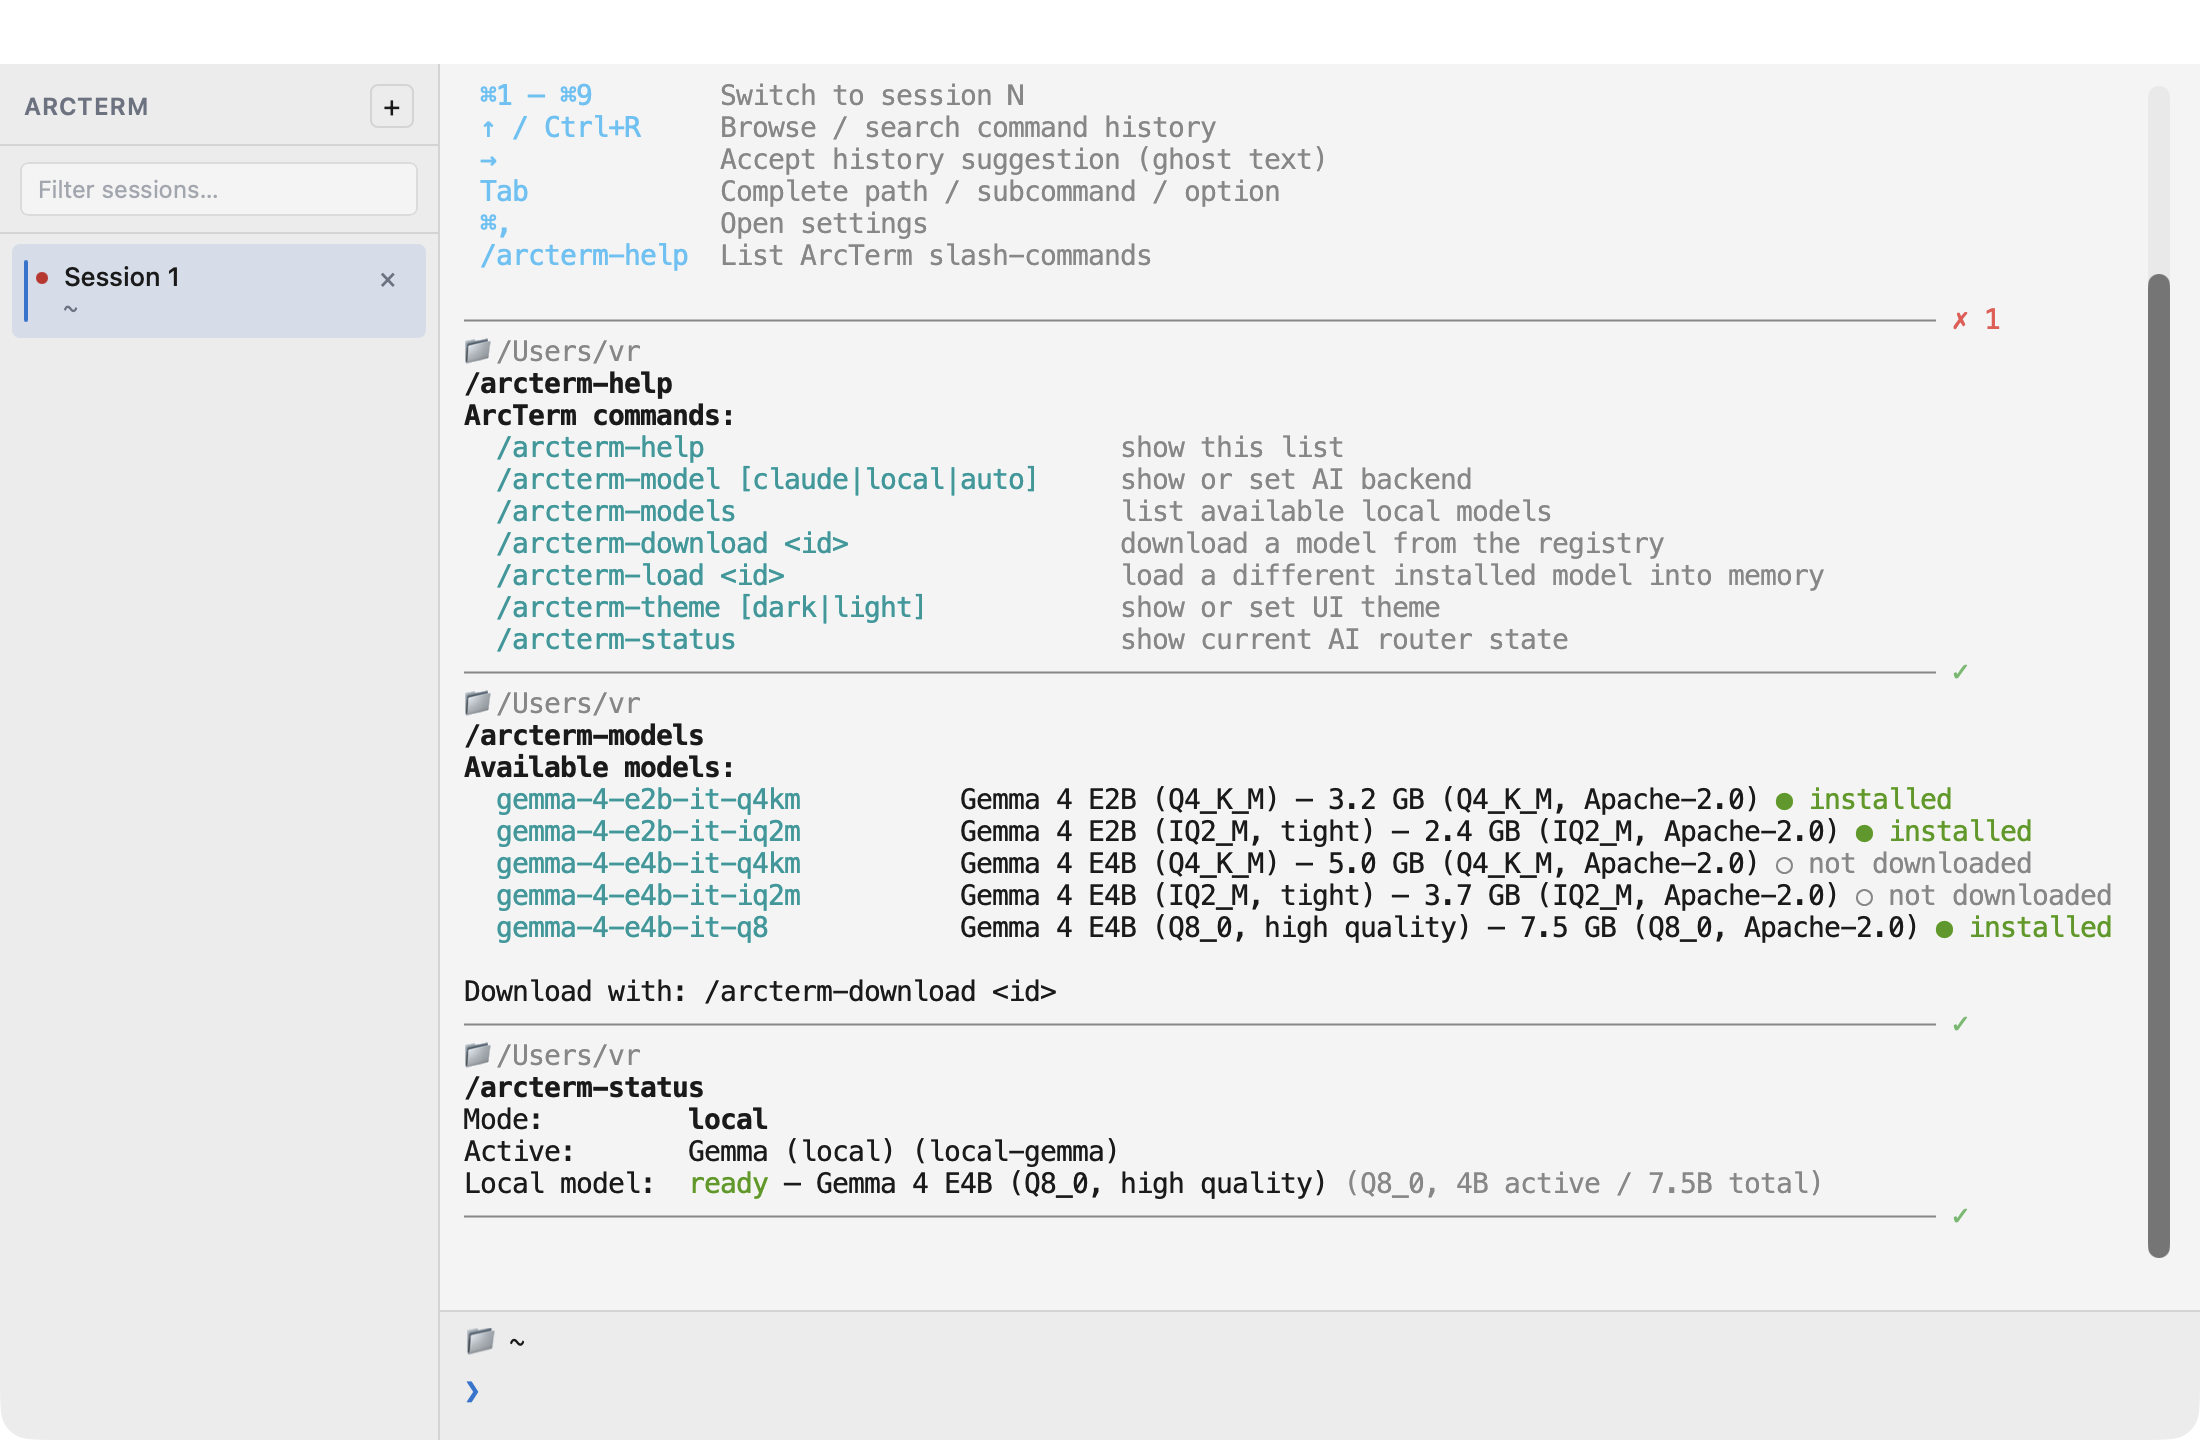Click model id gemma-4-e4b-it-q8
Image resolution: width=2200 pixels, height=1440 pixels.
pos(632,928)
